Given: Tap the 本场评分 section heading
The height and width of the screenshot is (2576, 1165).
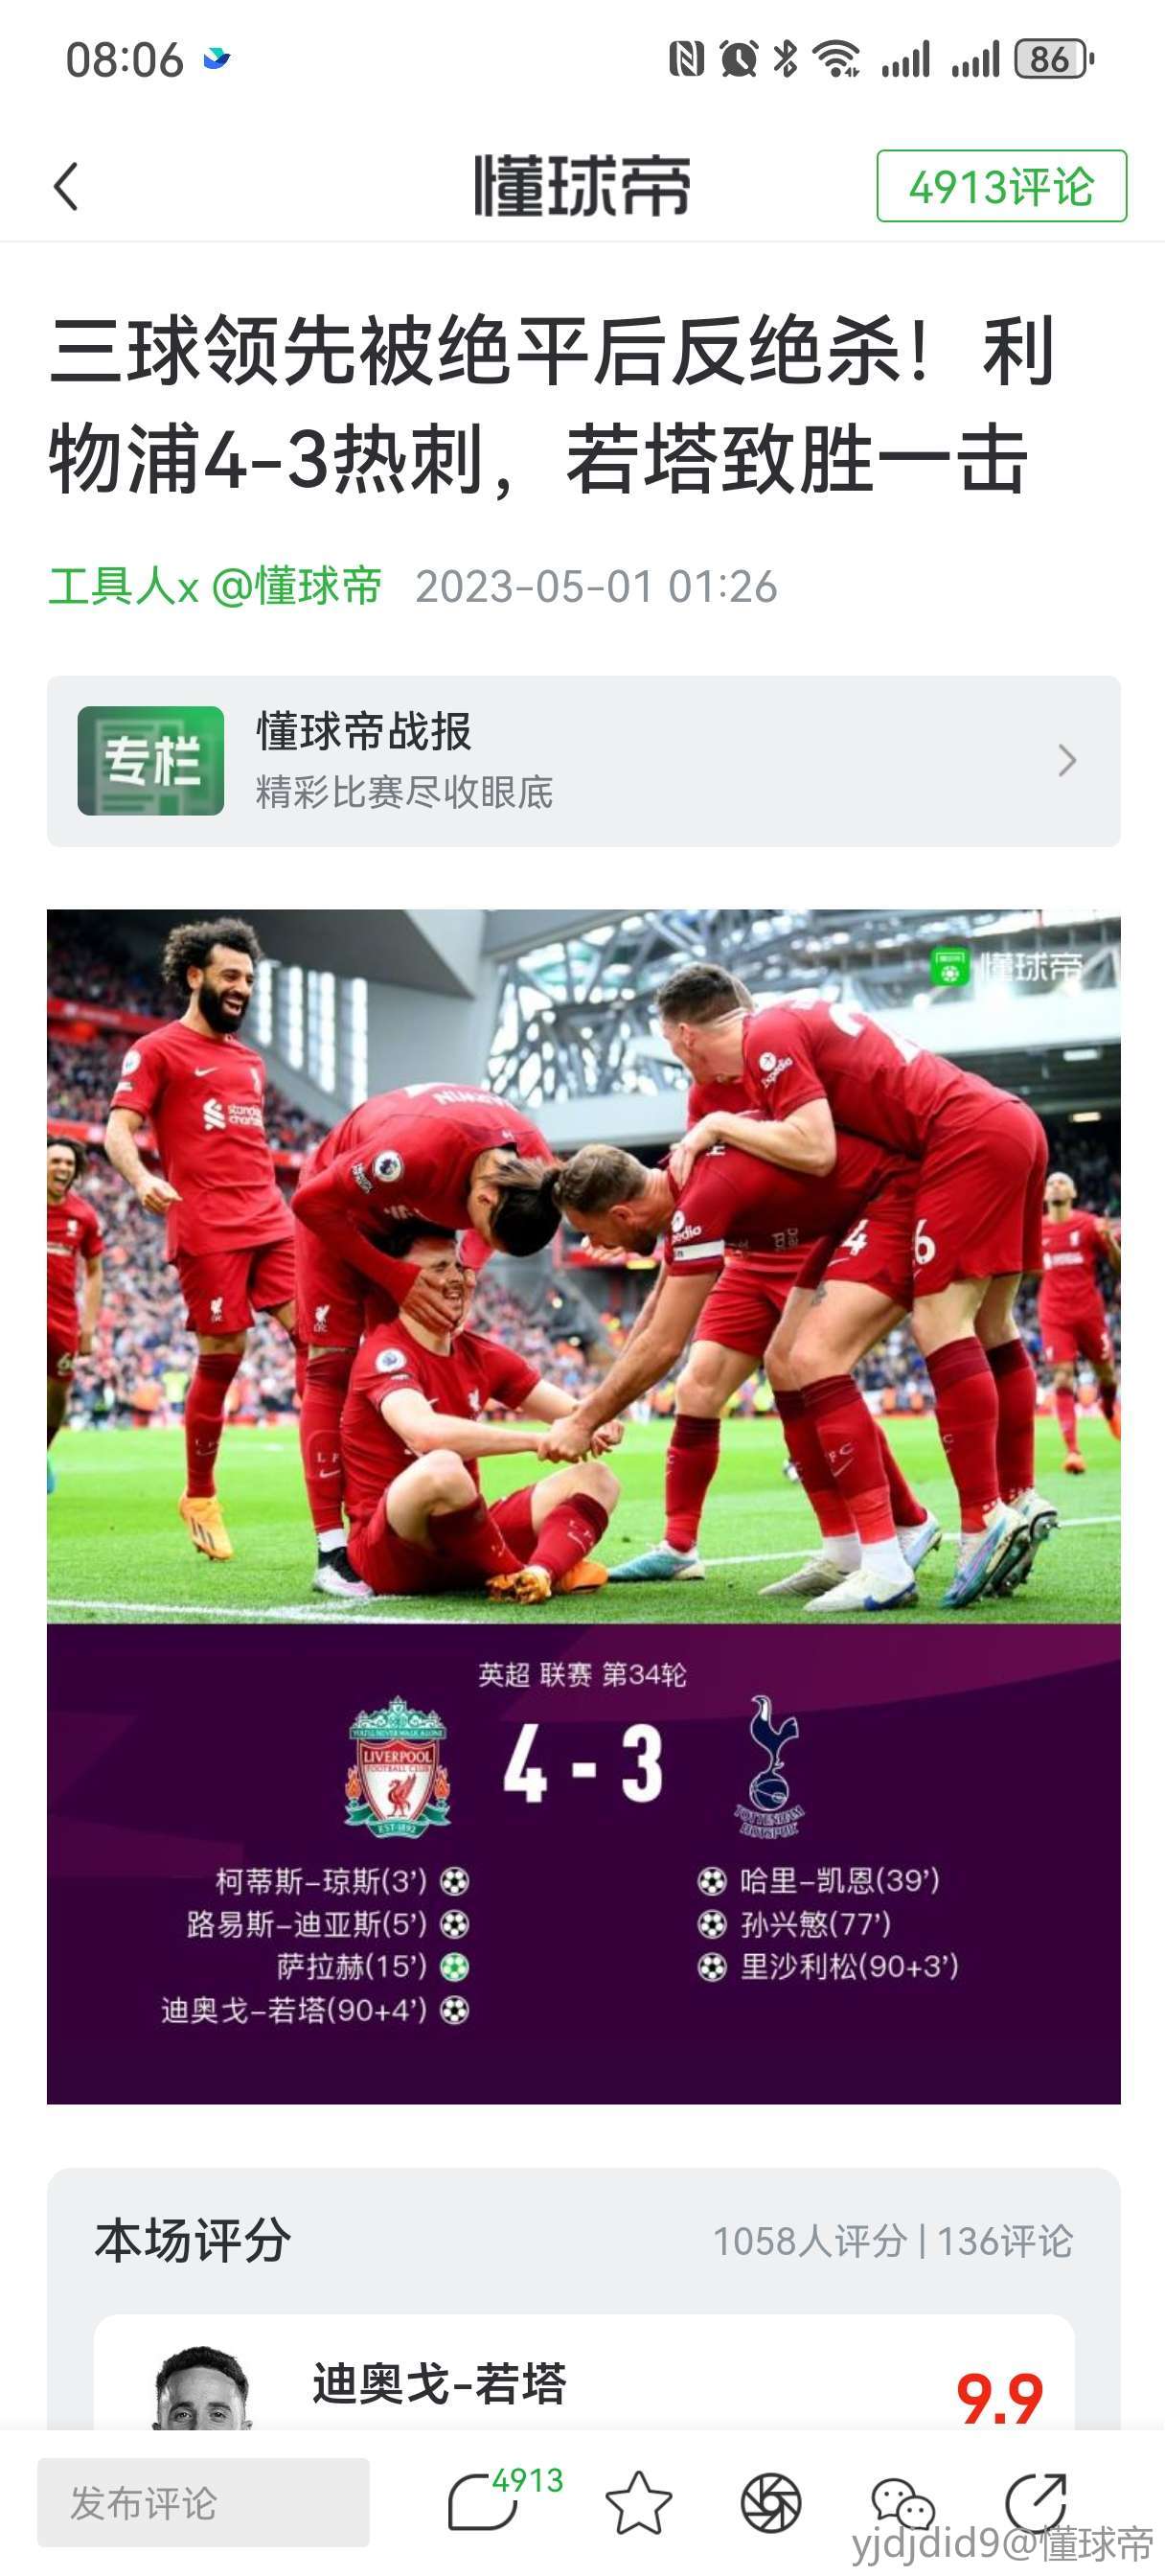Looking at the screenshot, I should (x=193, y=2241).
